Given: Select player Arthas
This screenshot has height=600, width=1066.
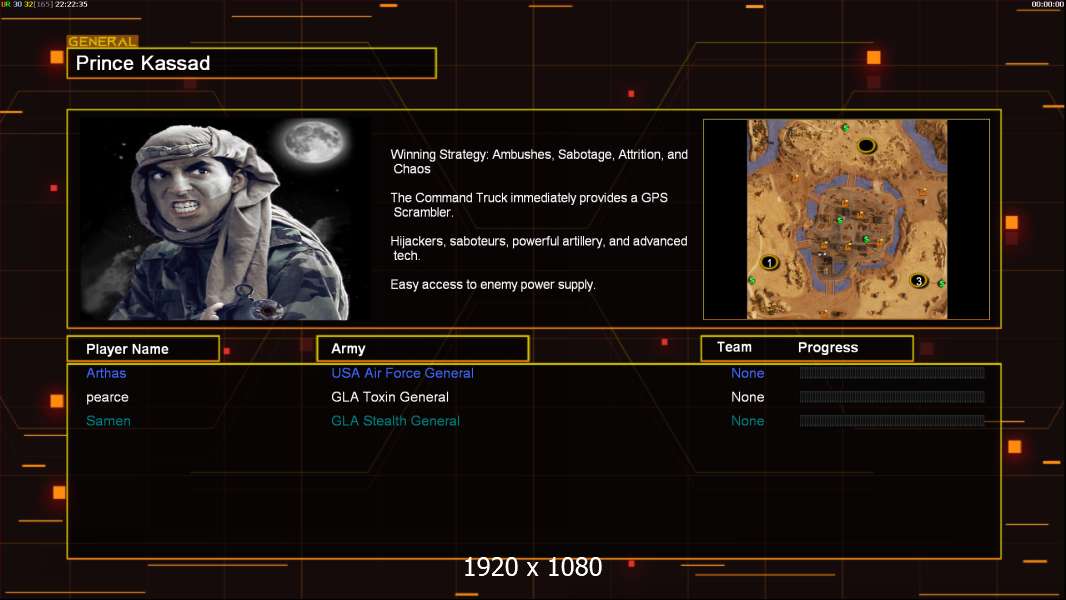Looking at the screenshot, I should coord(106,373).
